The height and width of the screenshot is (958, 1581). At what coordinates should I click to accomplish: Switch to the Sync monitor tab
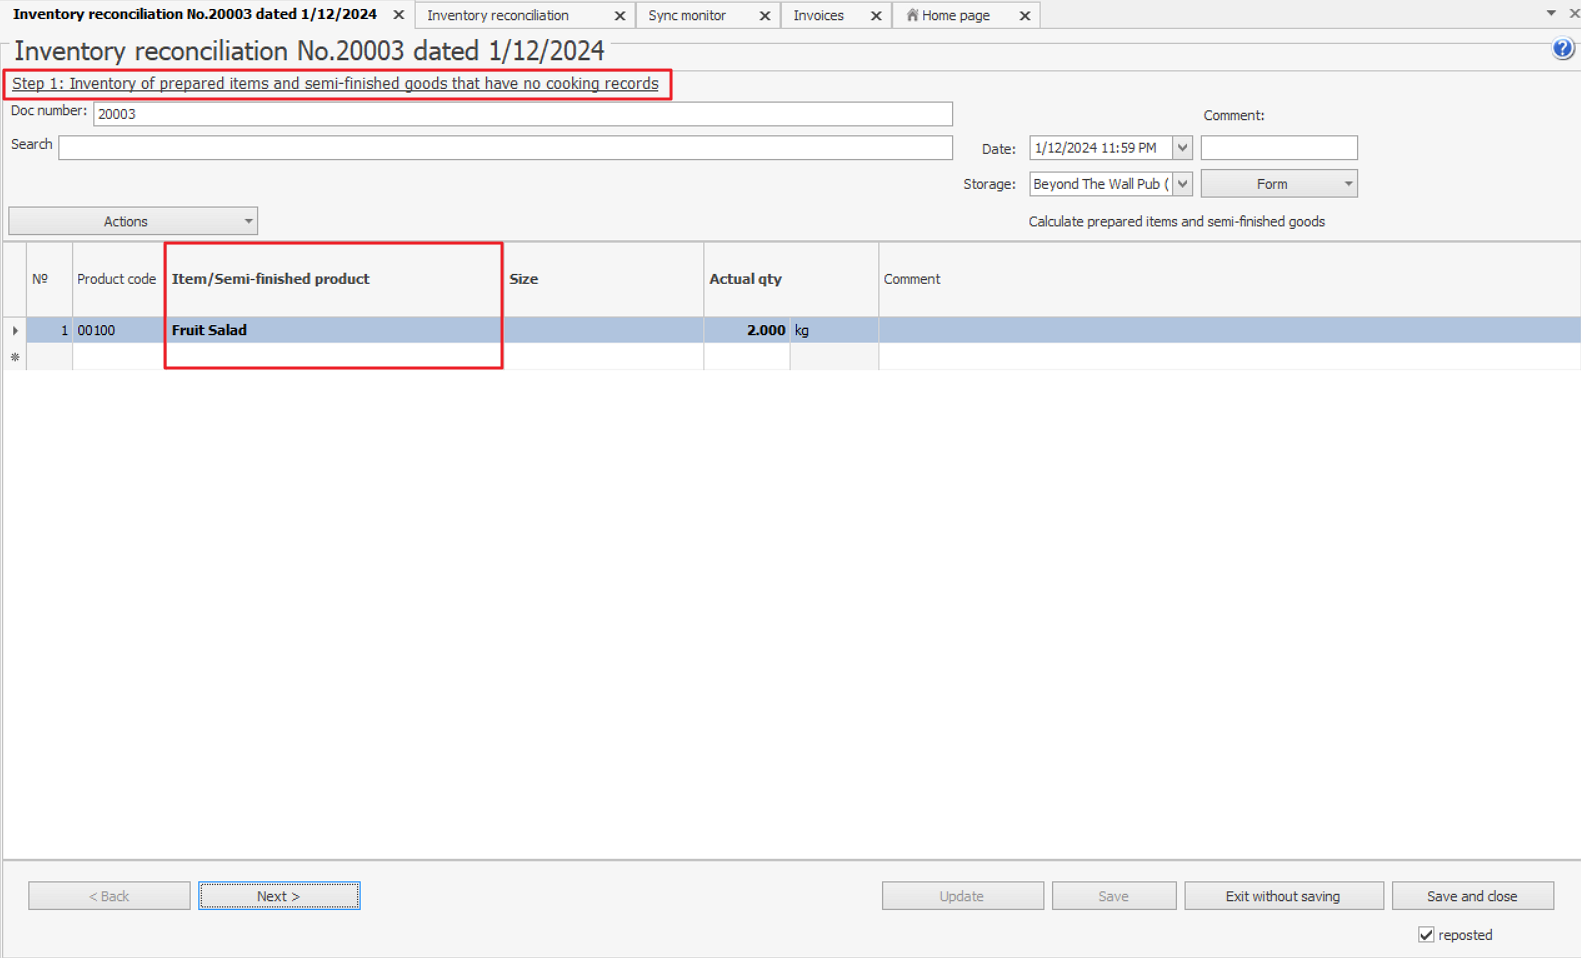687,16
